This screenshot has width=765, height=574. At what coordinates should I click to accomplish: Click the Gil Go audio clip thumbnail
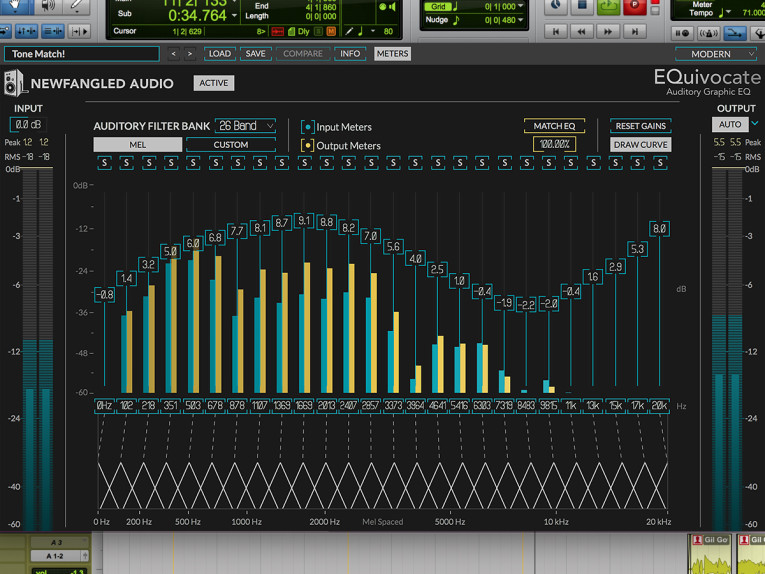pyautogui.click(x=710, y=554)
